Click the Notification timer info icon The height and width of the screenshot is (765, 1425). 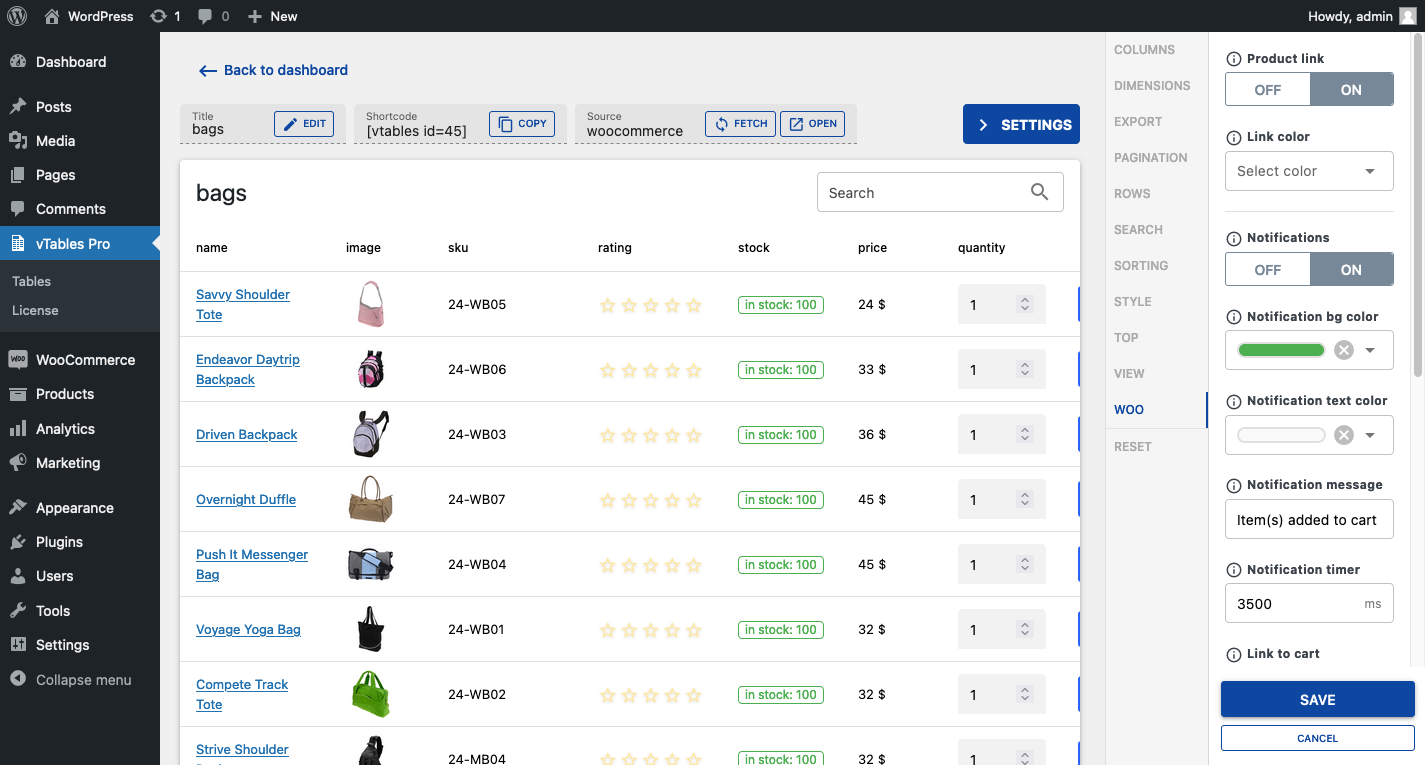1234,570
